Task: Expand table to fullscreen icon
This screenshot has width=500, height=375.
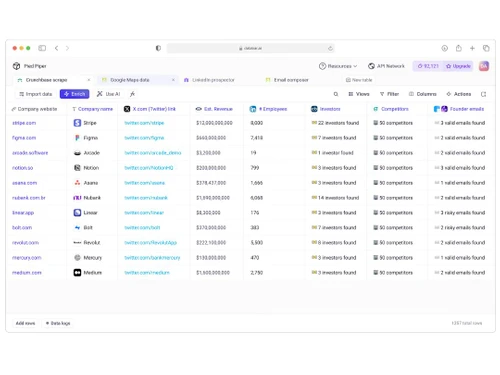Action: point(483,94)
